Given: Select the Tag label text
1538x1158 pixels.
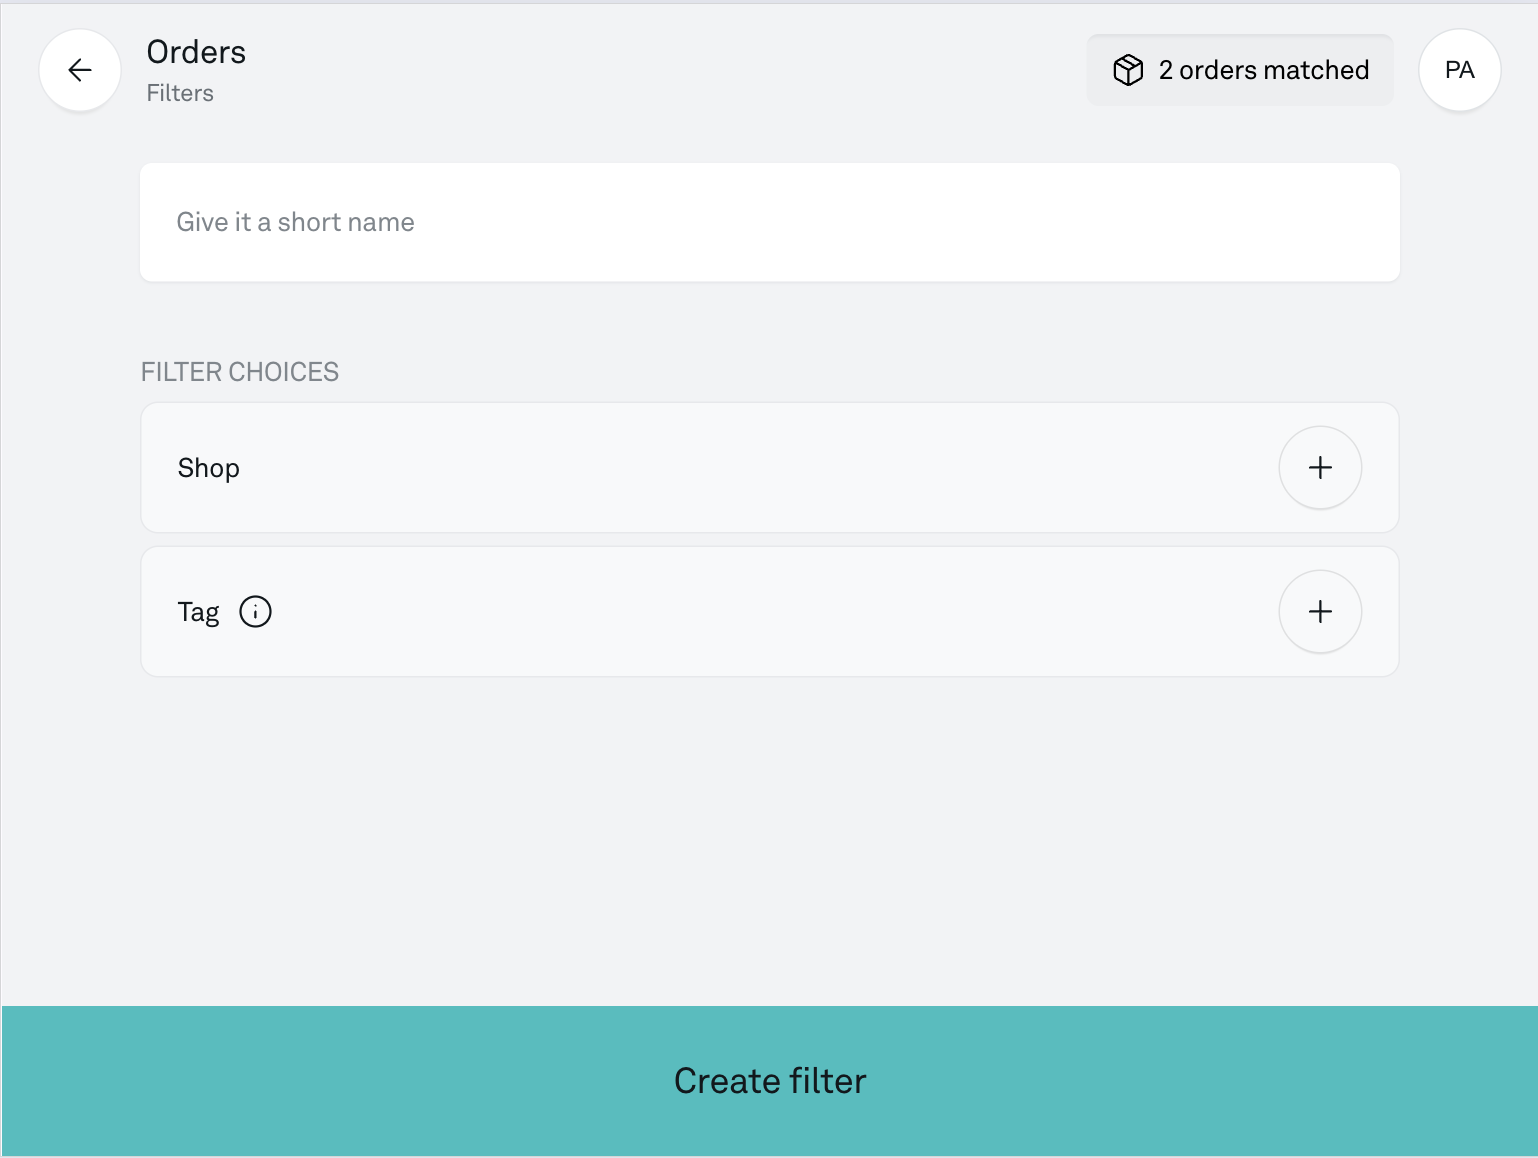Looking at the screenshot, I should (x=198, y=612).
